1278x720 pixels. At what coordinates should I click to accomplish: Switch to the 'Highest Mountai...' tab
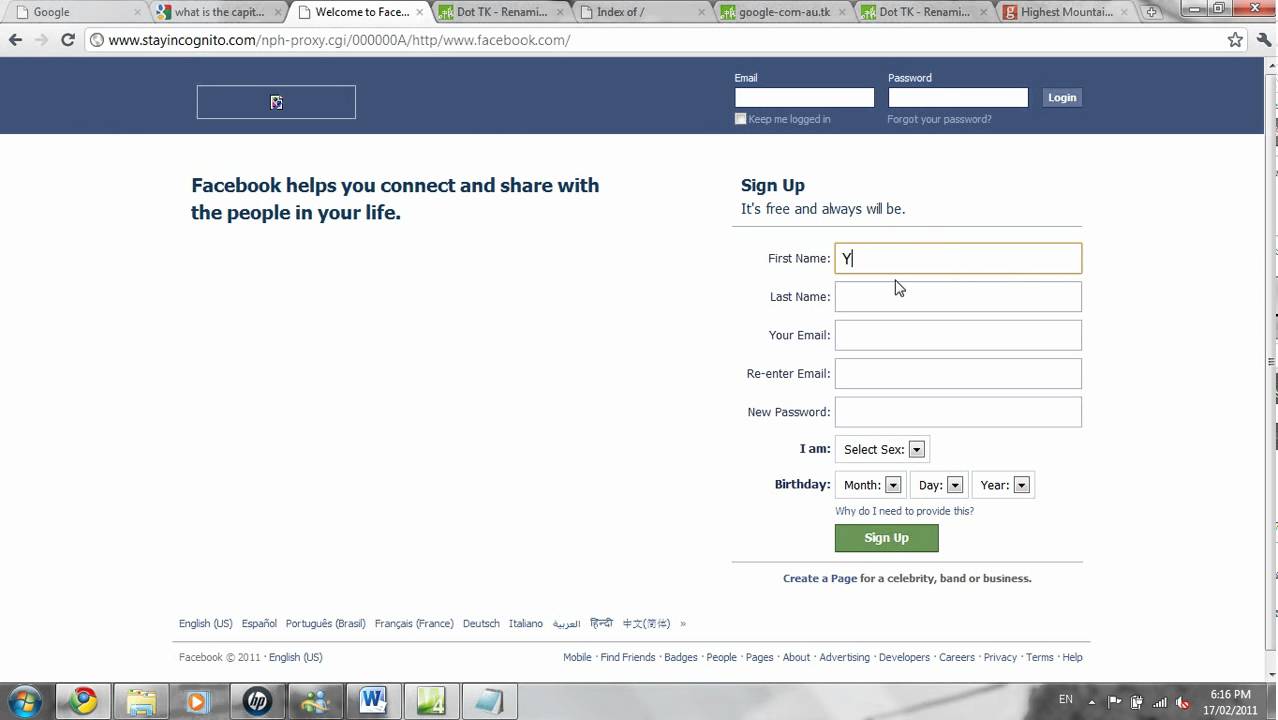pyautogui.click(x=1065, y=13)
